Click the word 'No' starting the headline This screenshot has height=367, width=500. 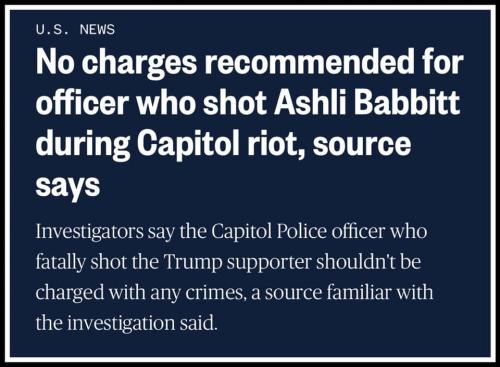point(55,62)
